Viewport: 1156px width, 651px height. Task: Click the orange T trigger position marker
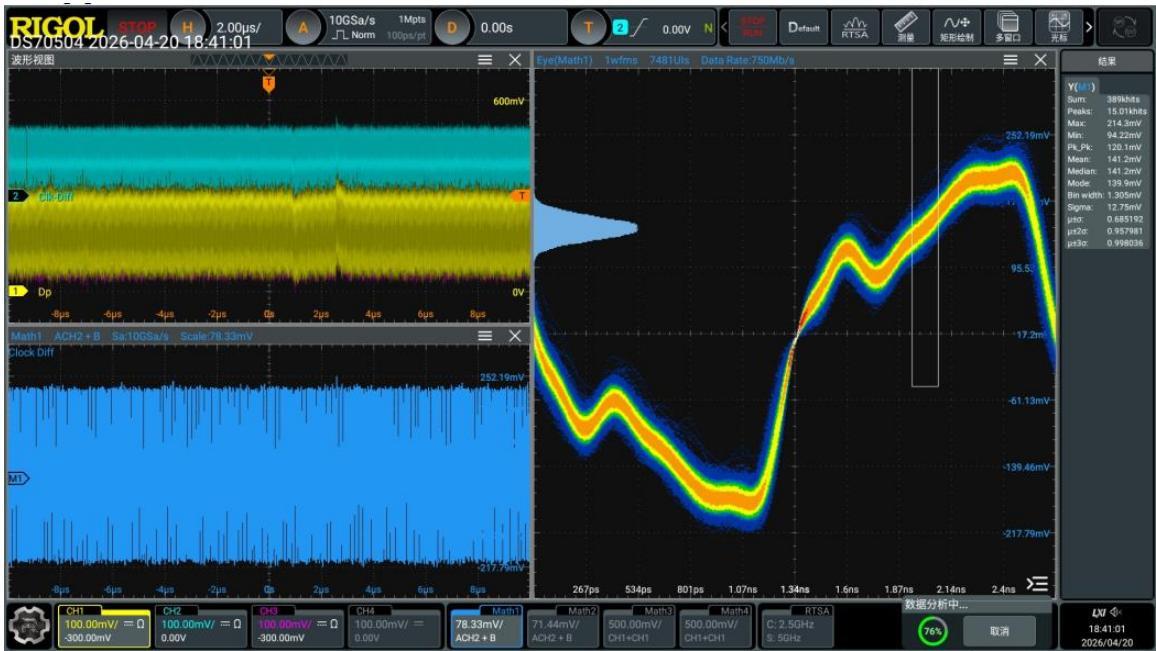(268, 83)
